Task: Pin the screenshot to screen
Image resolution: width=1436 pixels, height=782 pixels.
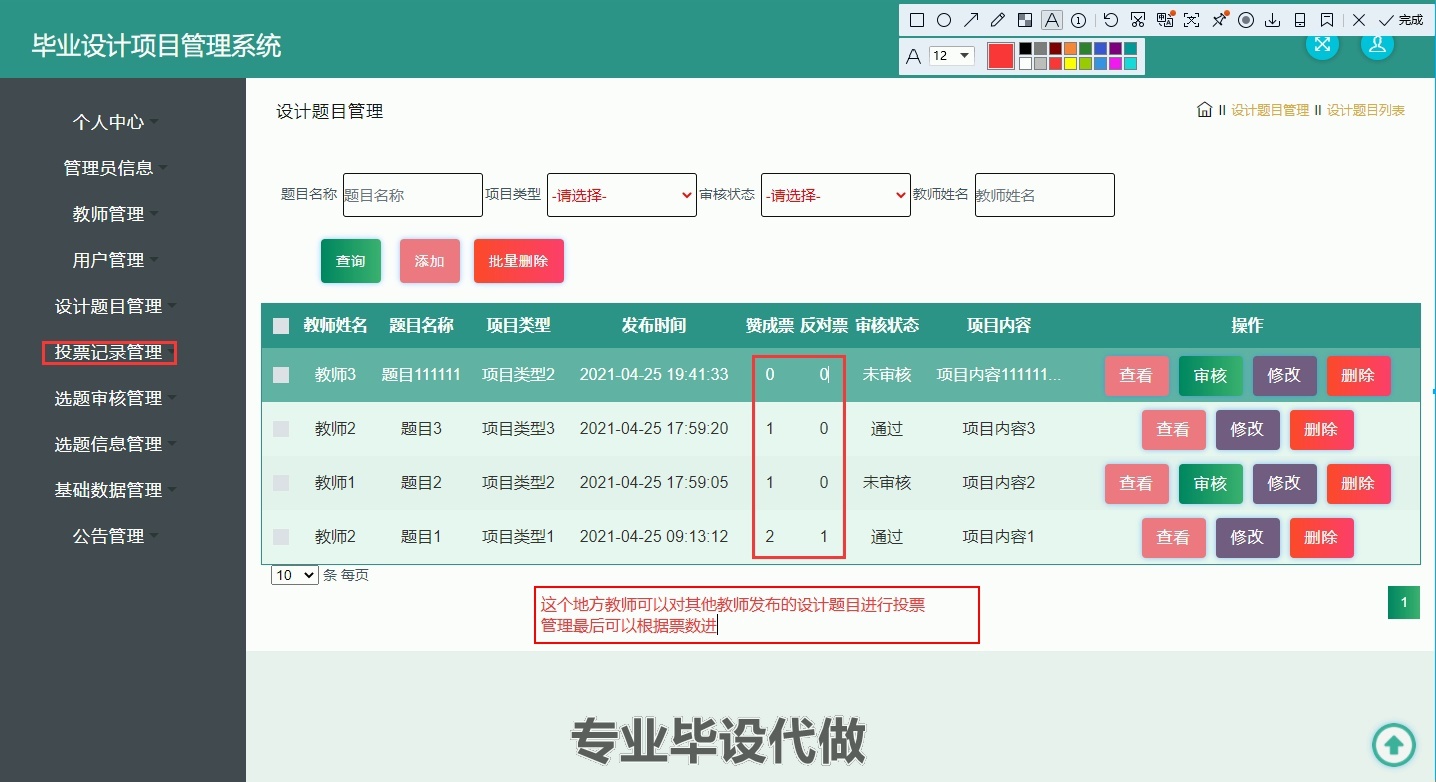Action: tap(1218, 20)
